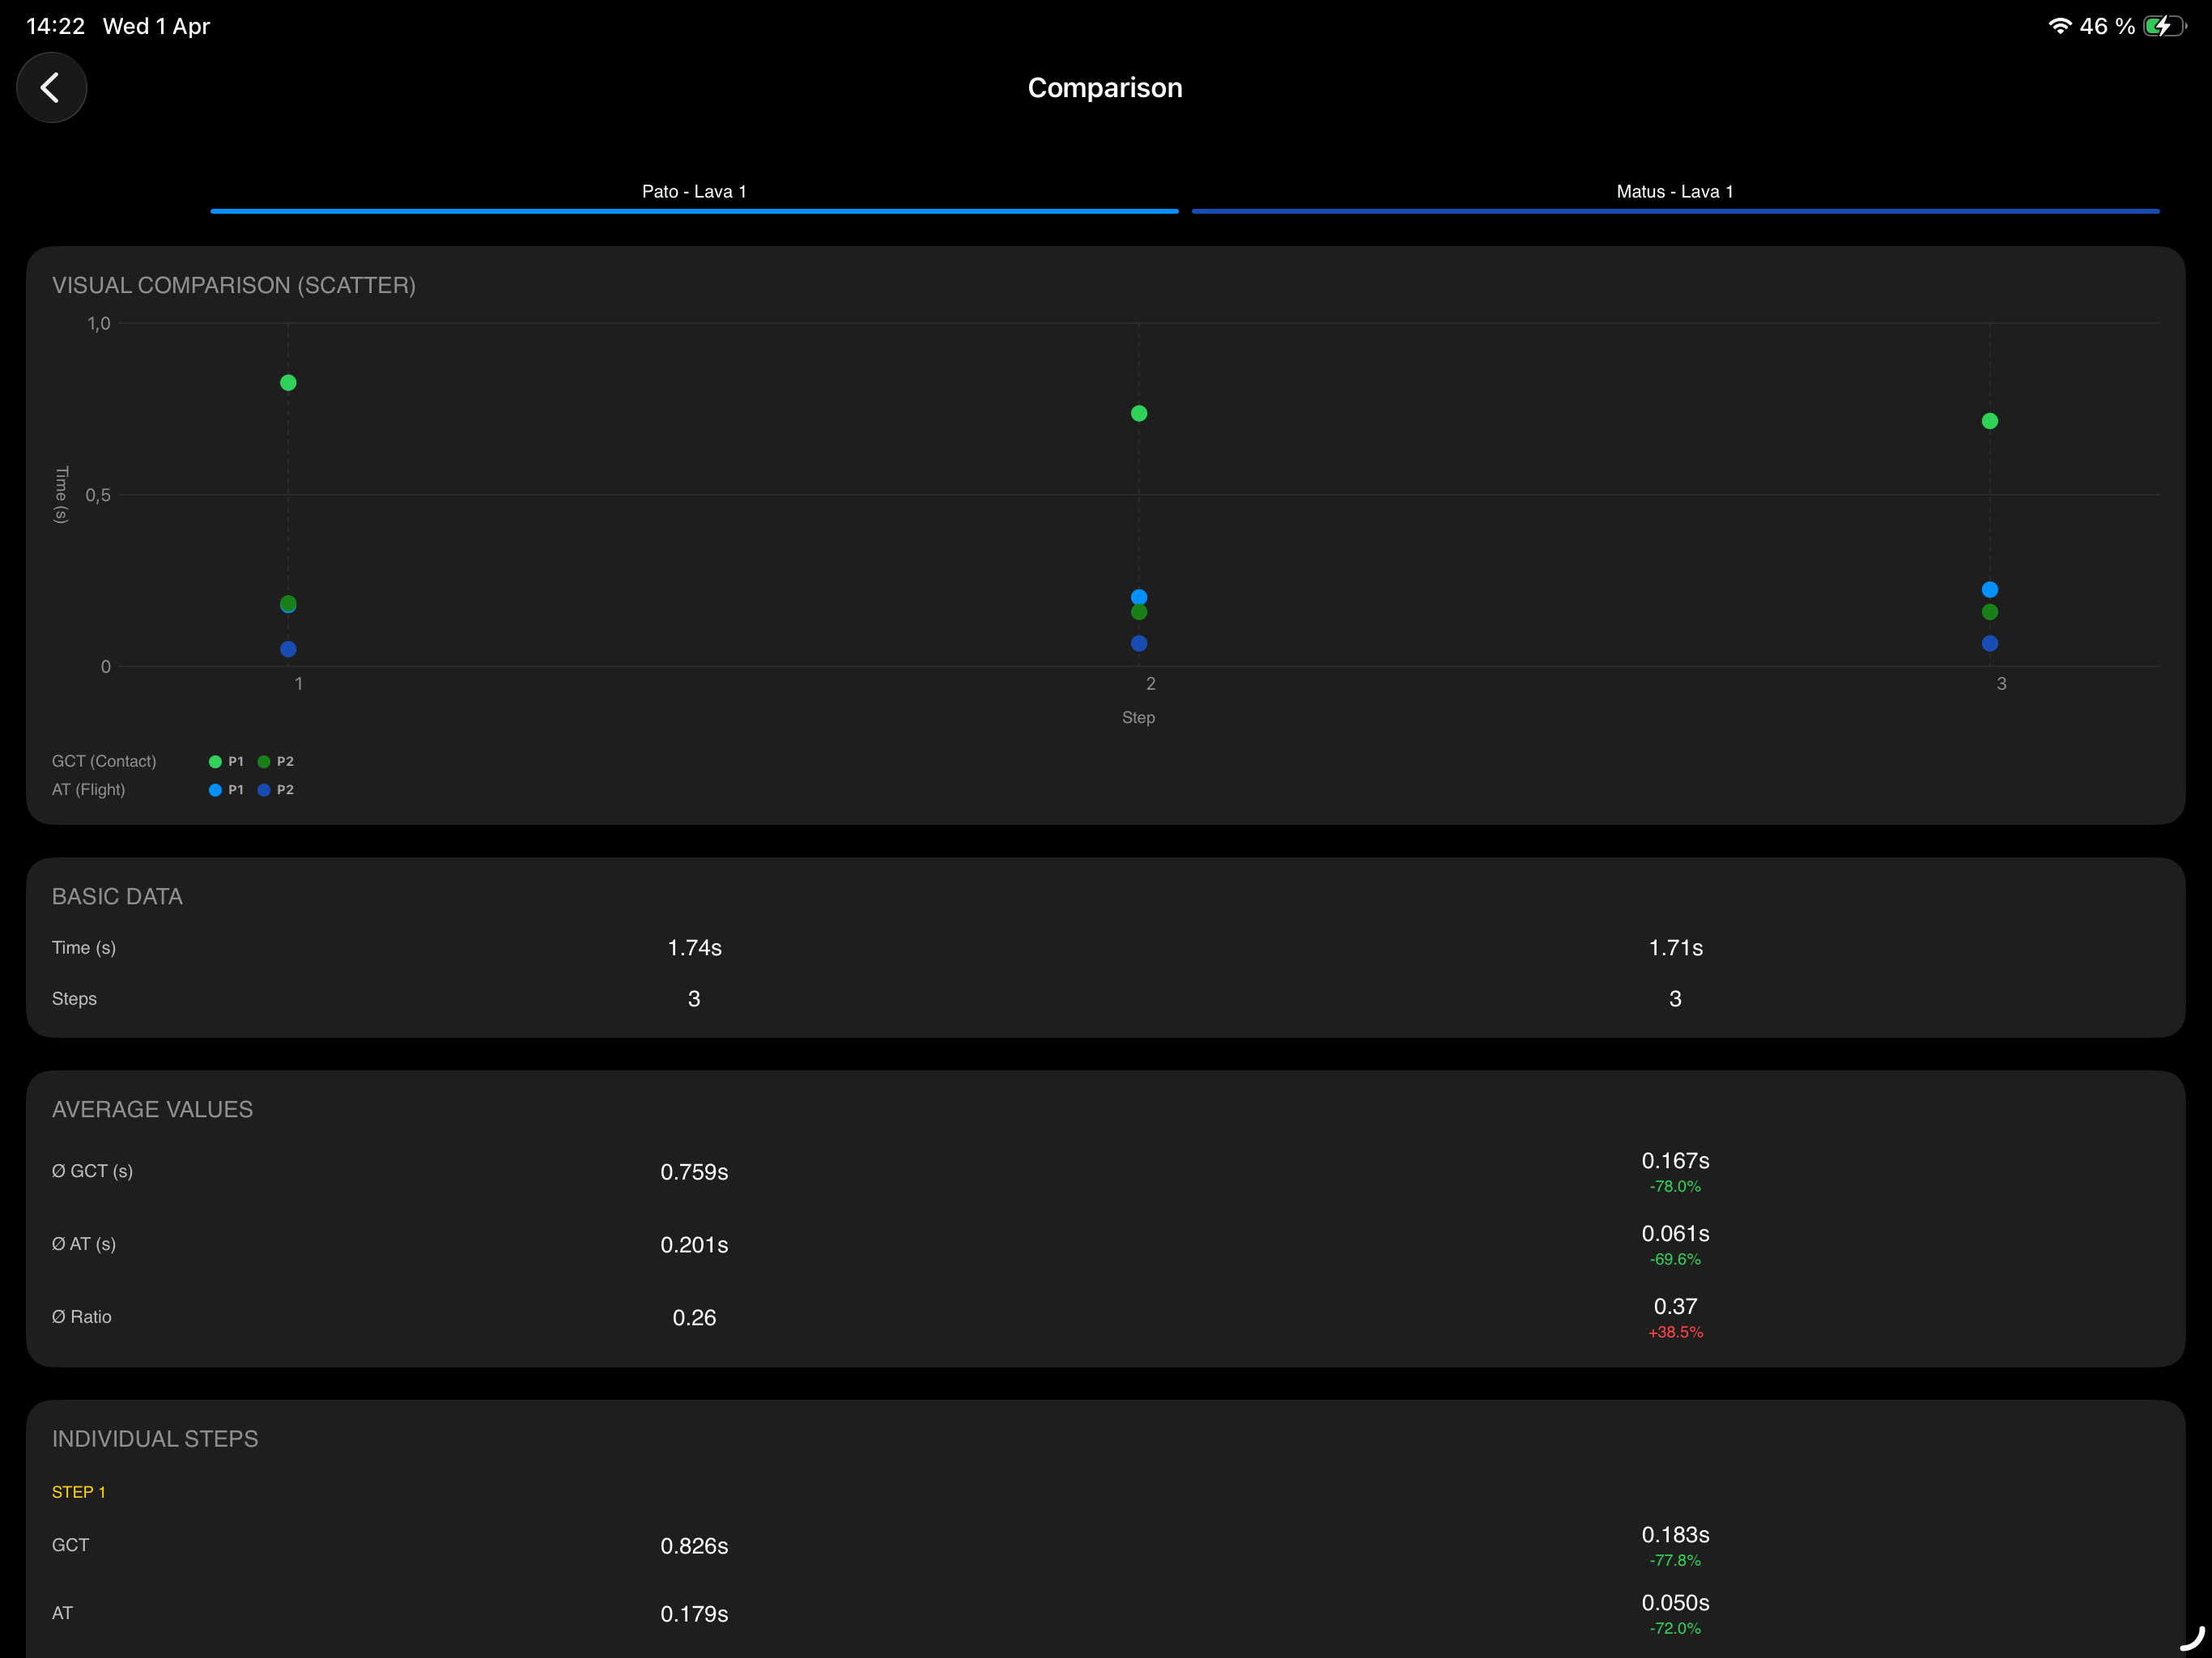Select step 1 P2 flight scatter point
2212x1658 pixels.
(288, 649)
